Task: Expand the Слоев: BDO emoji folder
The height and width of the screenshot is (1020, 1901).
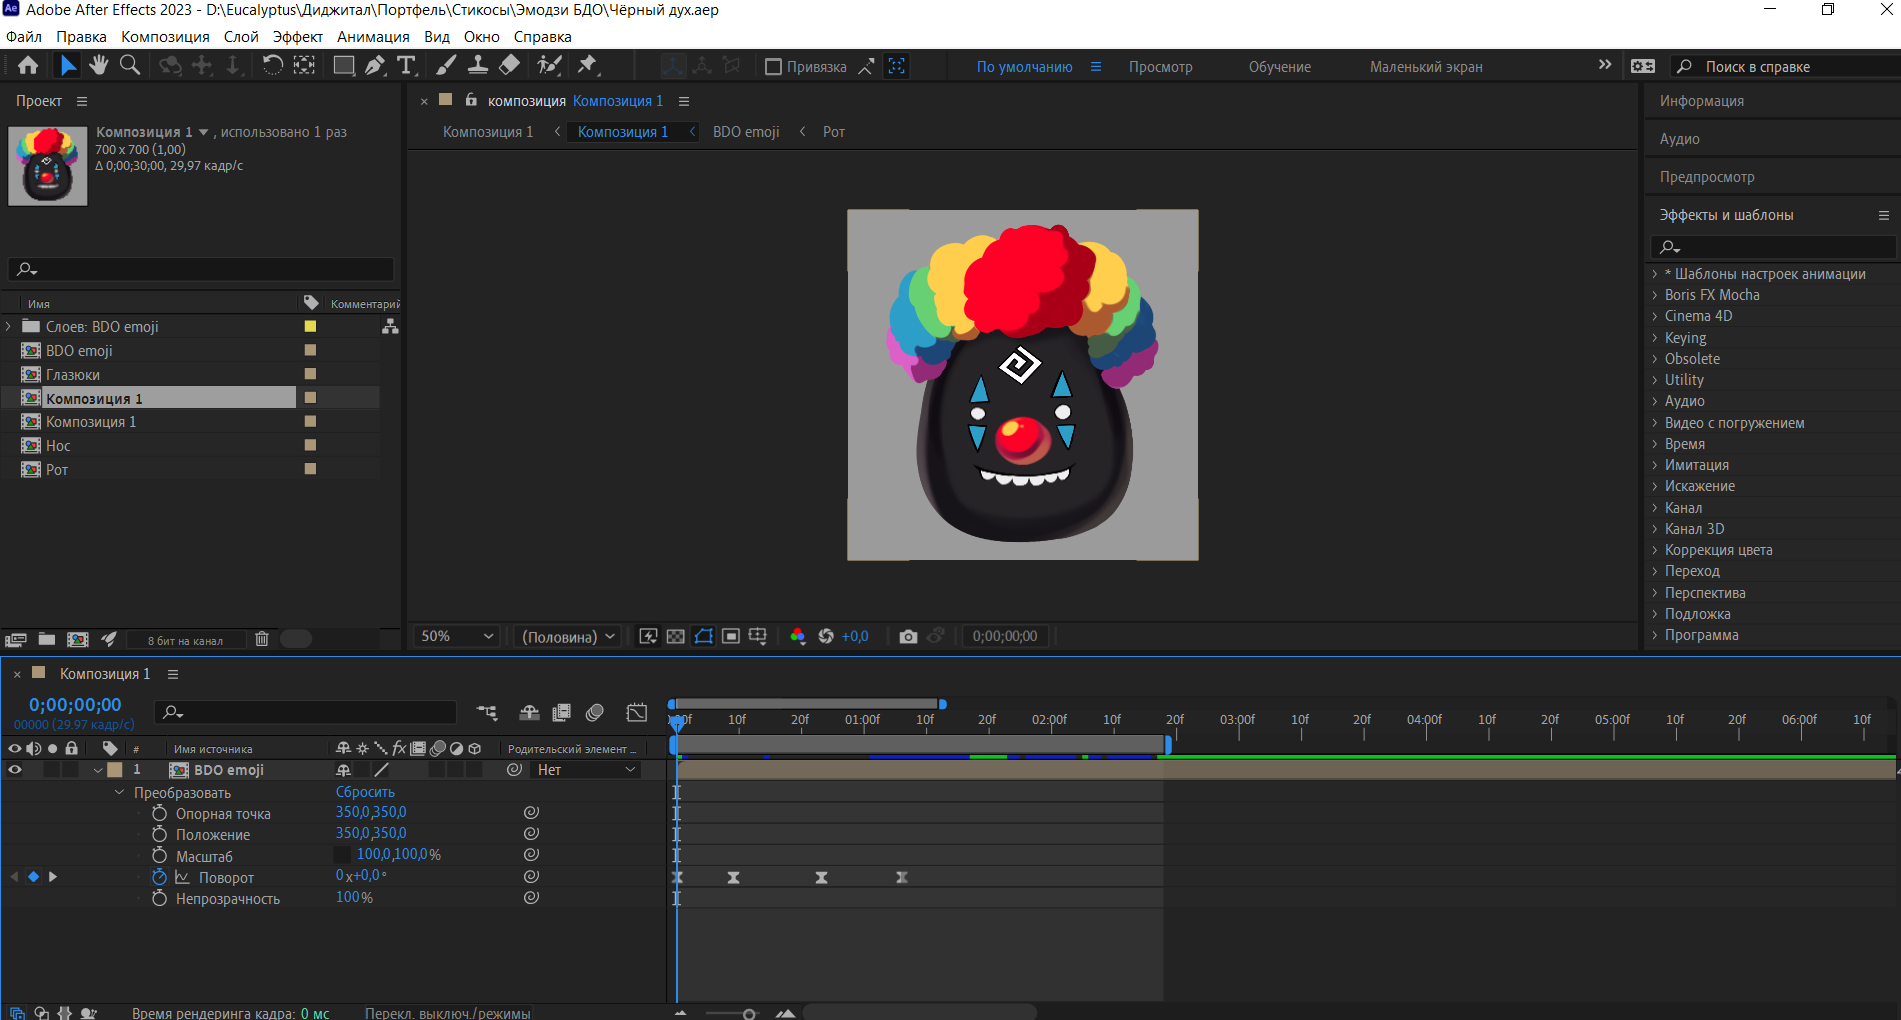Action: click(x=9, y=327)
